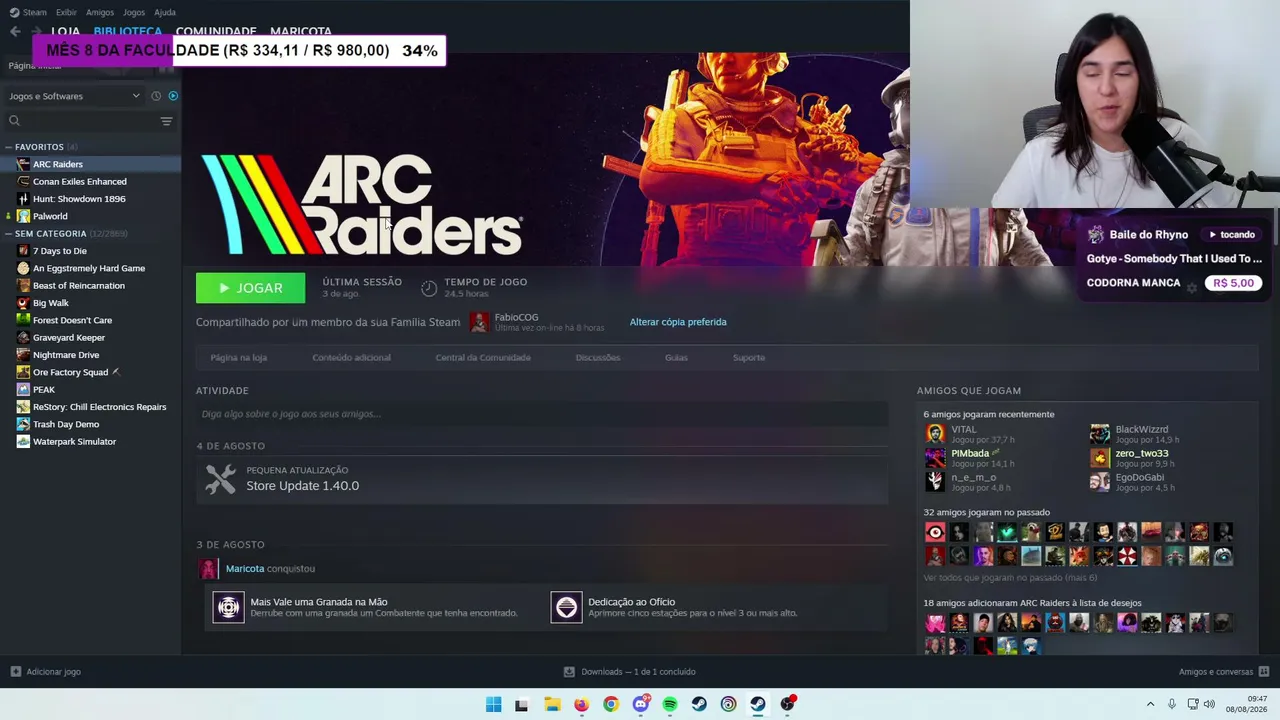Open the Ajuda menu

click(x=165, y=12)
